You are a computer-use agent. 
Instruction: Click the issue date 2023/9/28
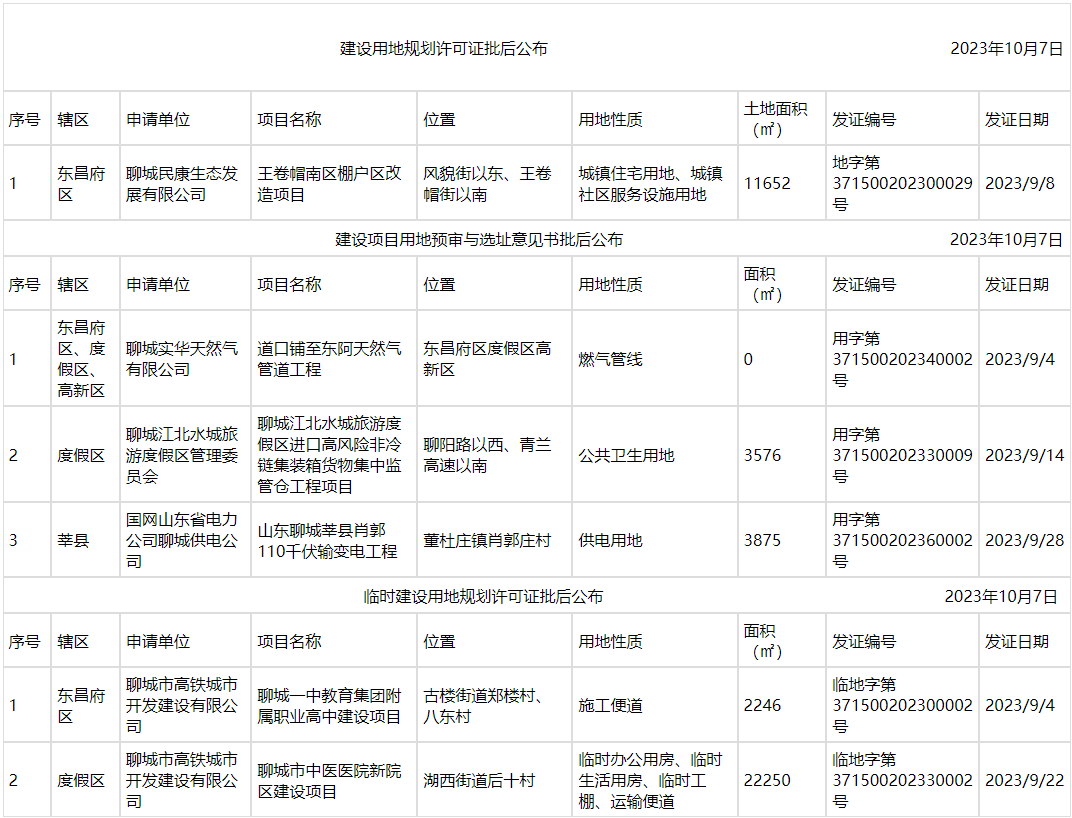[x=1024, y=541]
